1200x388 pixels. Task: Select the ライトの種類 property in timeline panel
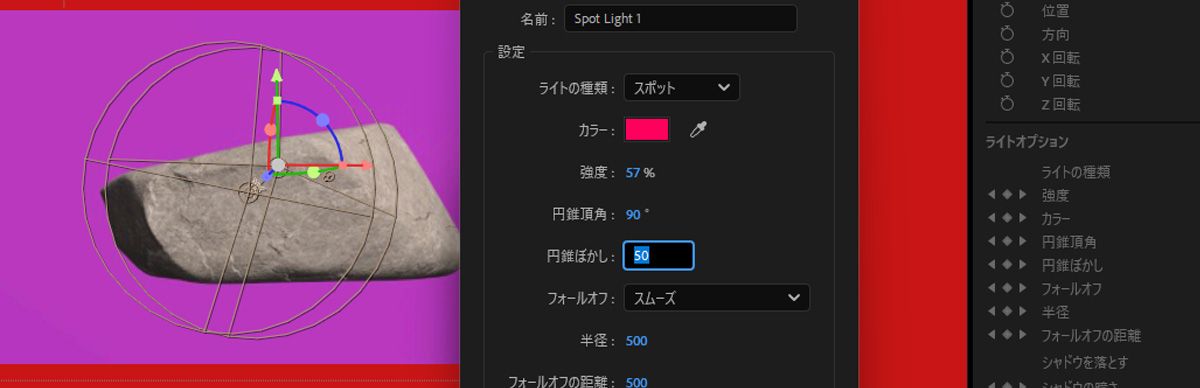[1076, 172]
